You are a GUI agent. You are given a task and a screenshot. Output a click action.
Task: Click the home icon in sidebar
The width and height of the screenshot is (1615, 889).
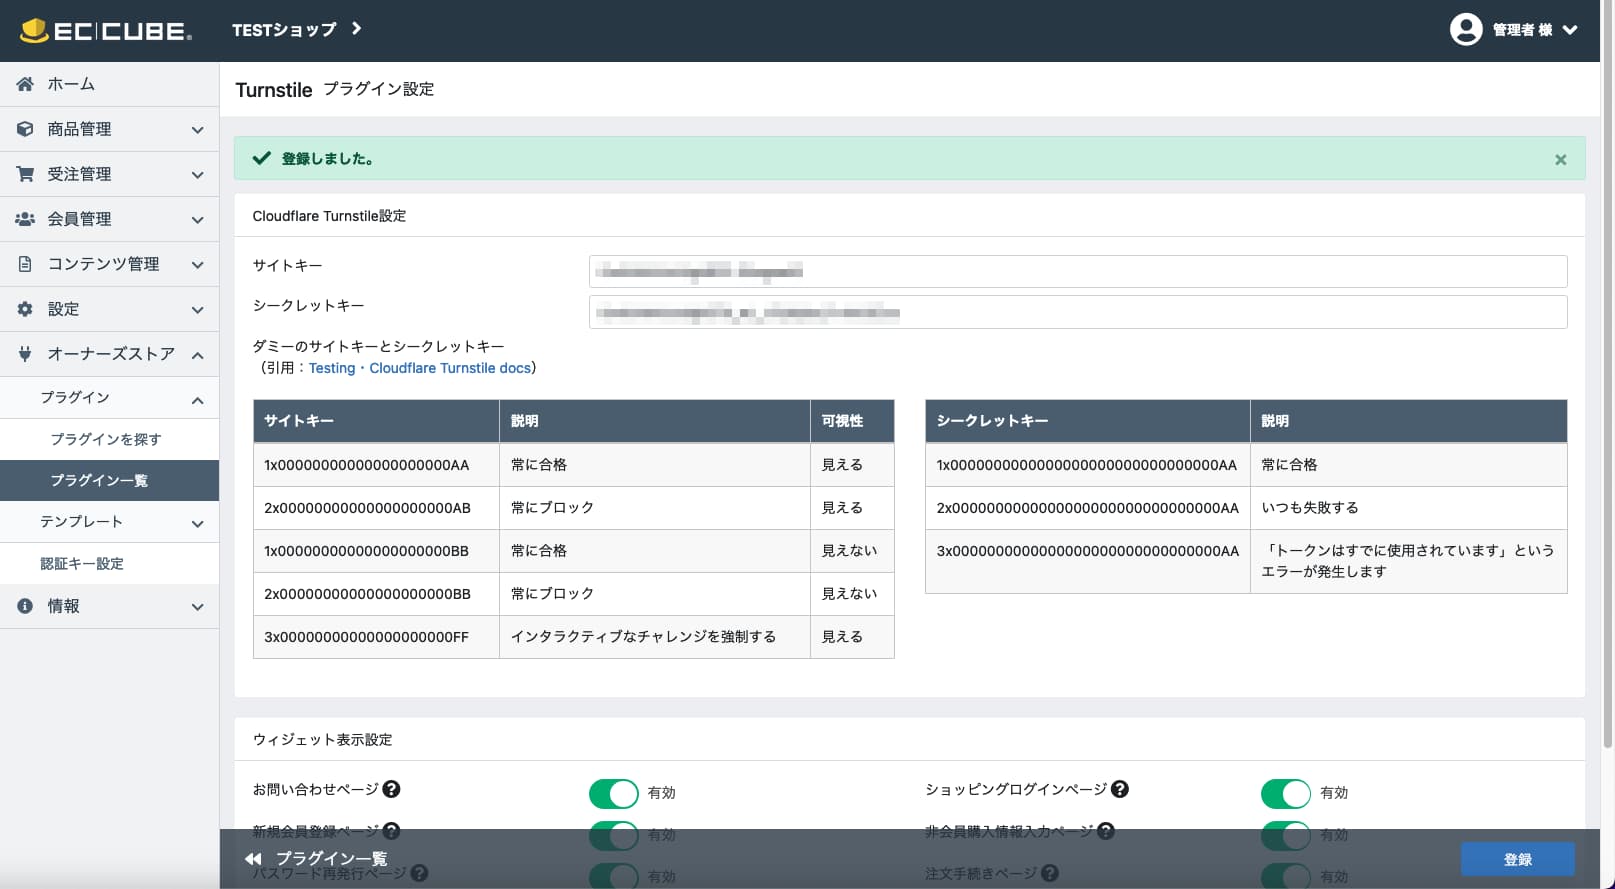[x=25, y=84]
